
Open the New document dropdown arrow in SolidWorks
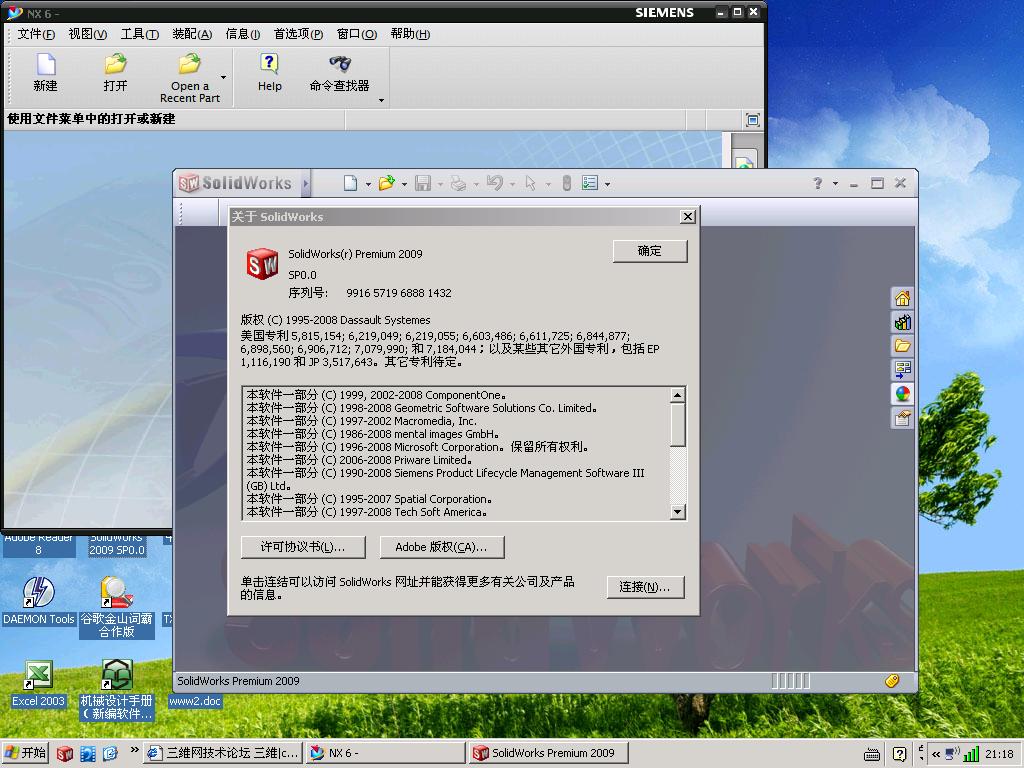tap(368, 185)
